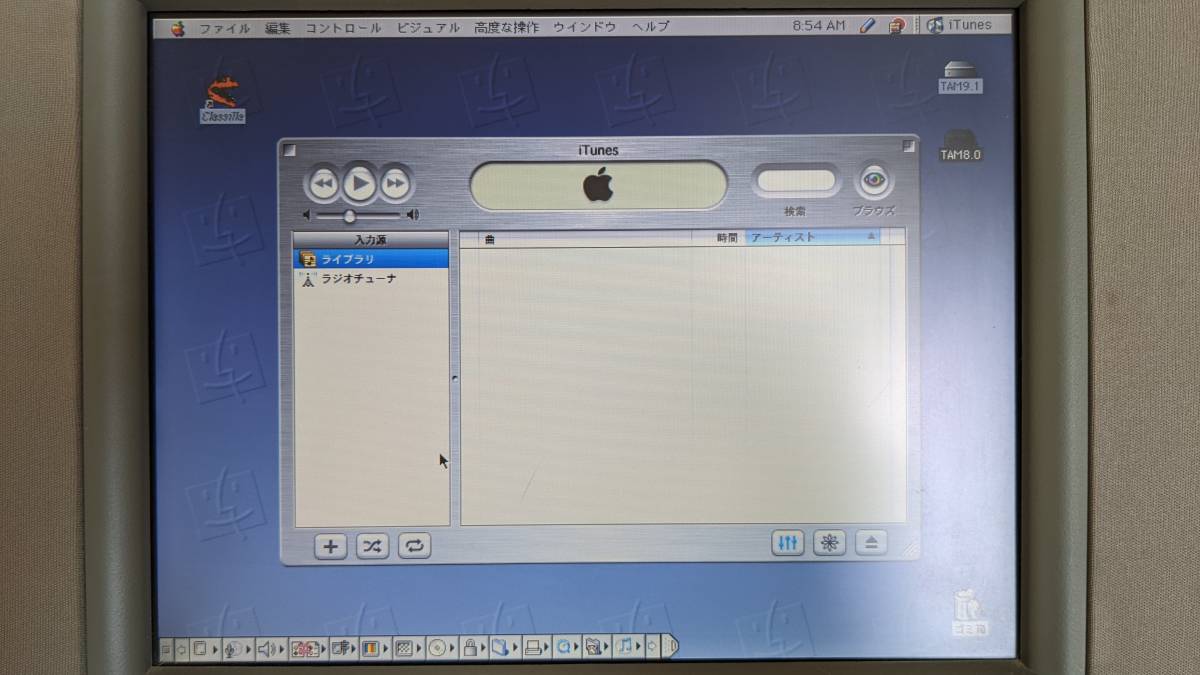Sort by the アーティスト column header
This screenshot has height=675, width=1200.
[812, 237]
